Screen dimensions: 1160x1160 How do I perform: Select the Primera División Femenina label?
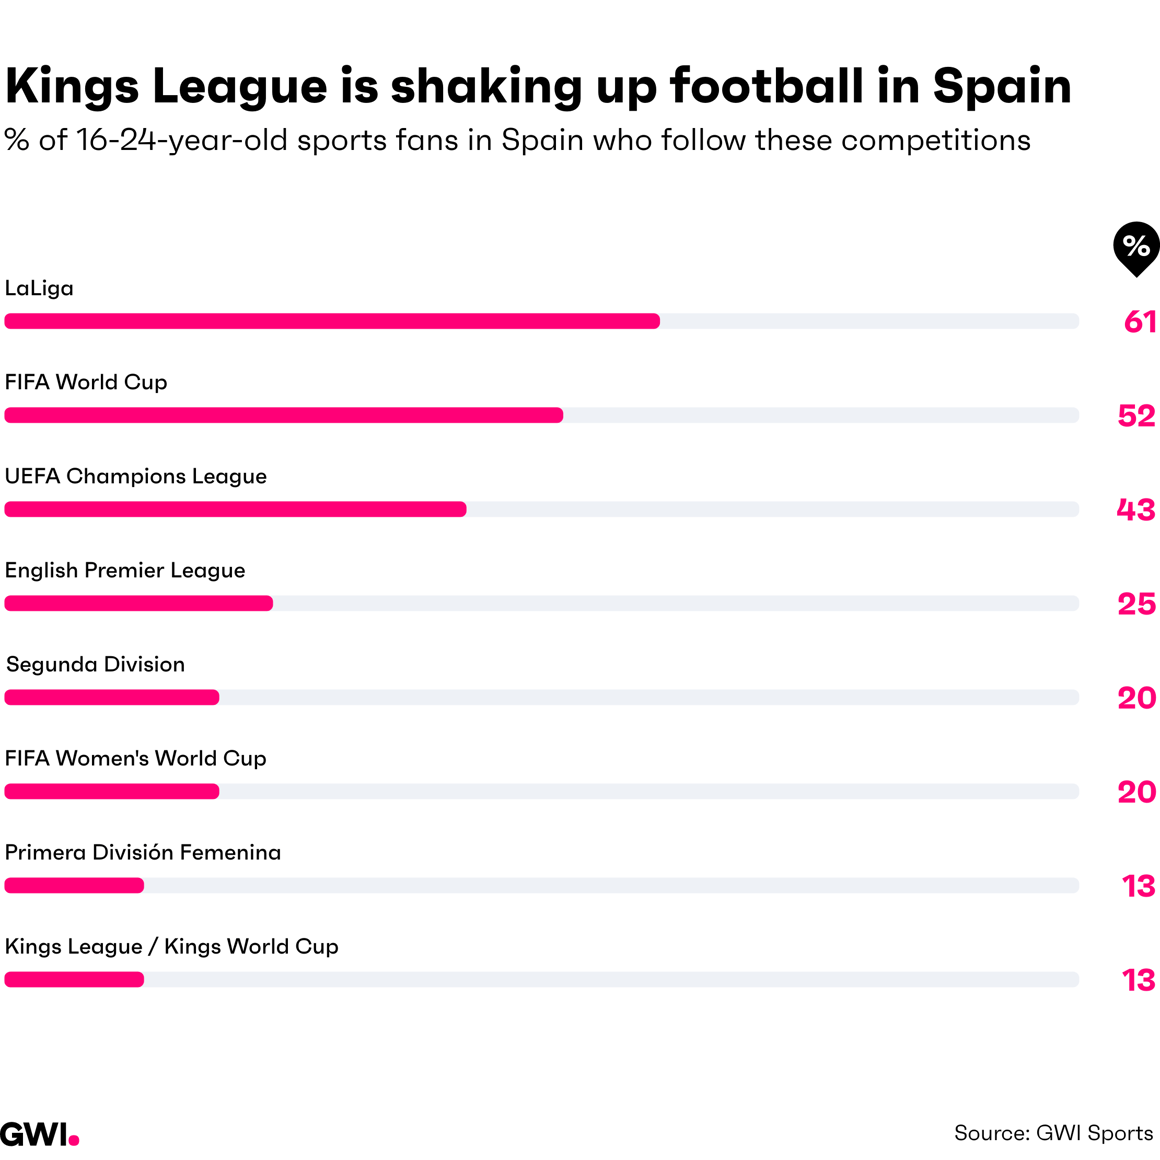click(x=143, y=852)
